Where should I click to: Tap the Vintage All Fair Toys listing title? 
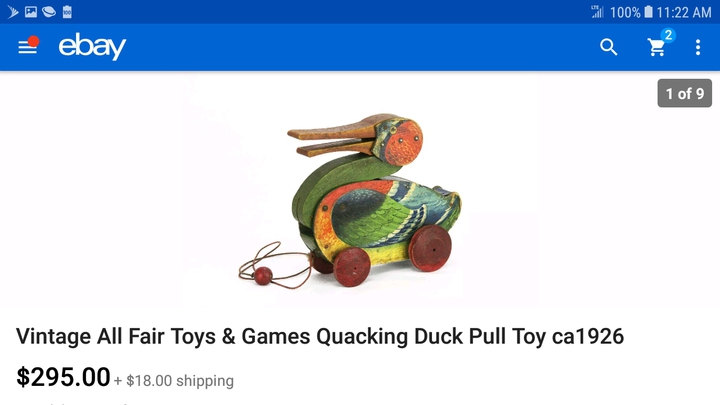[320, 336]
